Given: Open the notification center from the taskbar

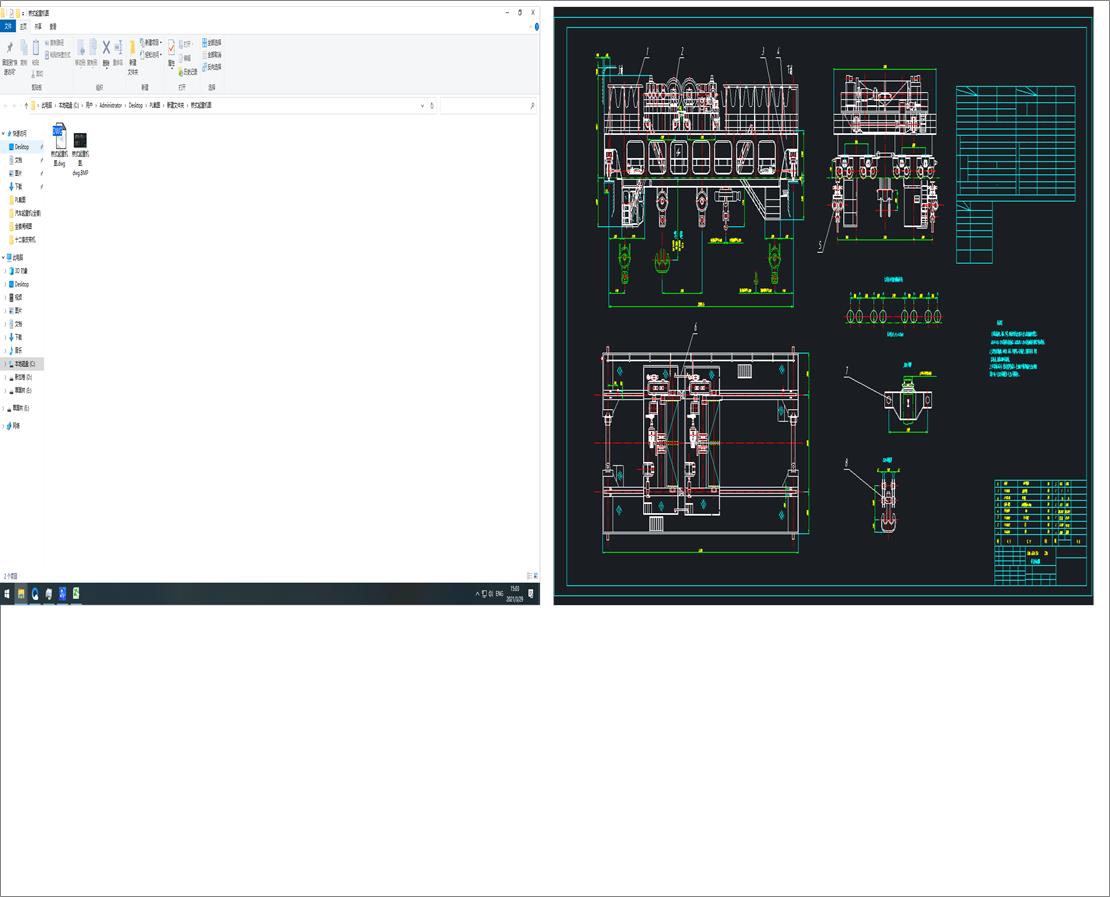Looking at the screenshot, I should pos(531,593).
